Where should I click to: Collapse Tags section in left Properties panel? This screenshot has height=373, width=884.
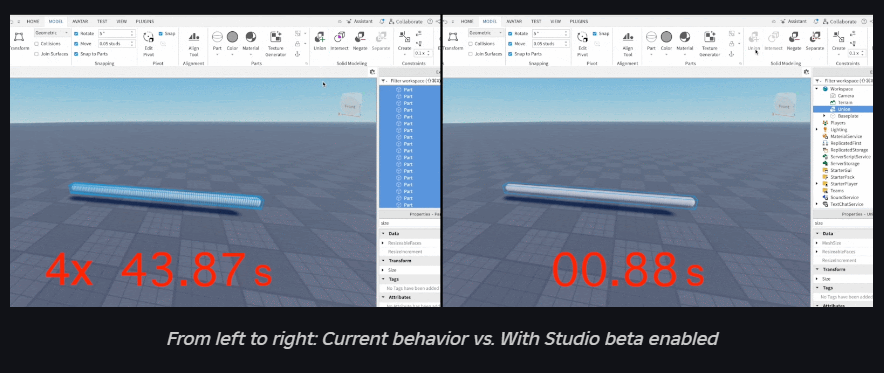(x=384, y=279)
